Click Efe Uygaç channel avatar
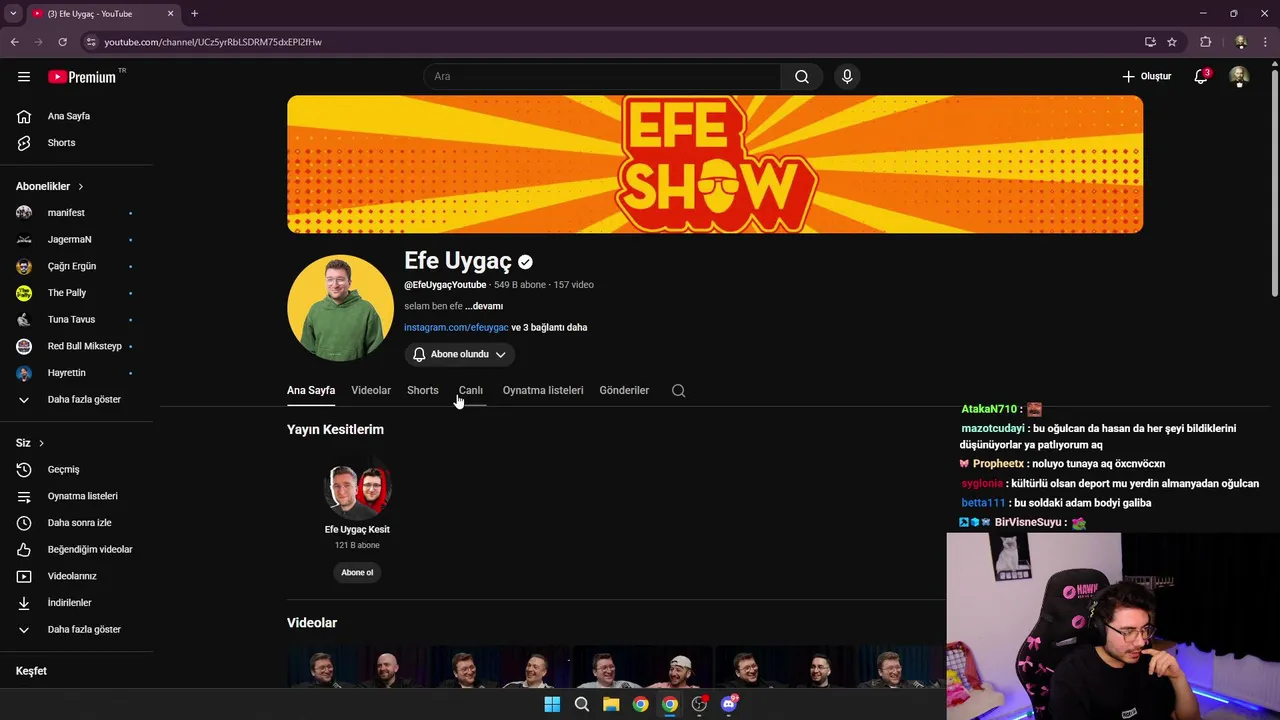Image resolution: width=1280 pixels, height=720 pixels. (340, 308)
